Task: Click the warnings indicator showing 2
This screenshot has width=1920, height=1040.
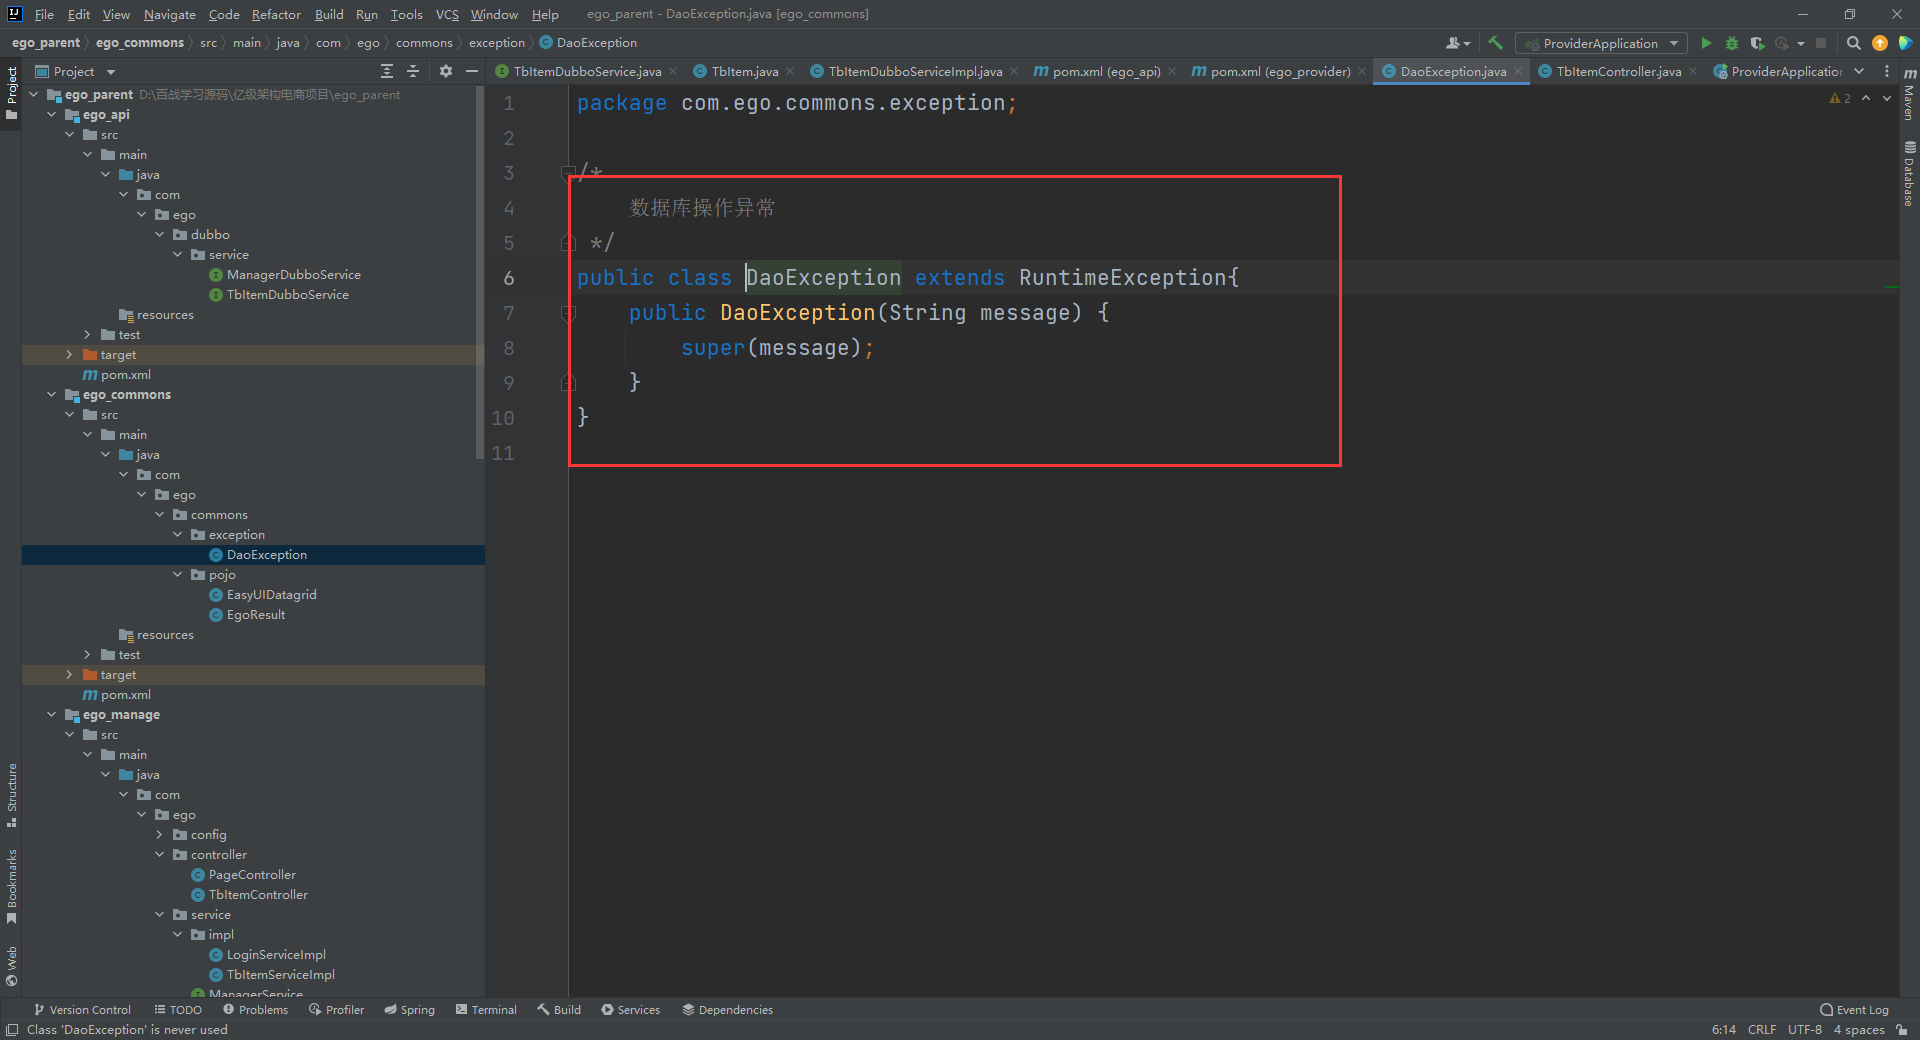Action: [x=1840, y=98]
